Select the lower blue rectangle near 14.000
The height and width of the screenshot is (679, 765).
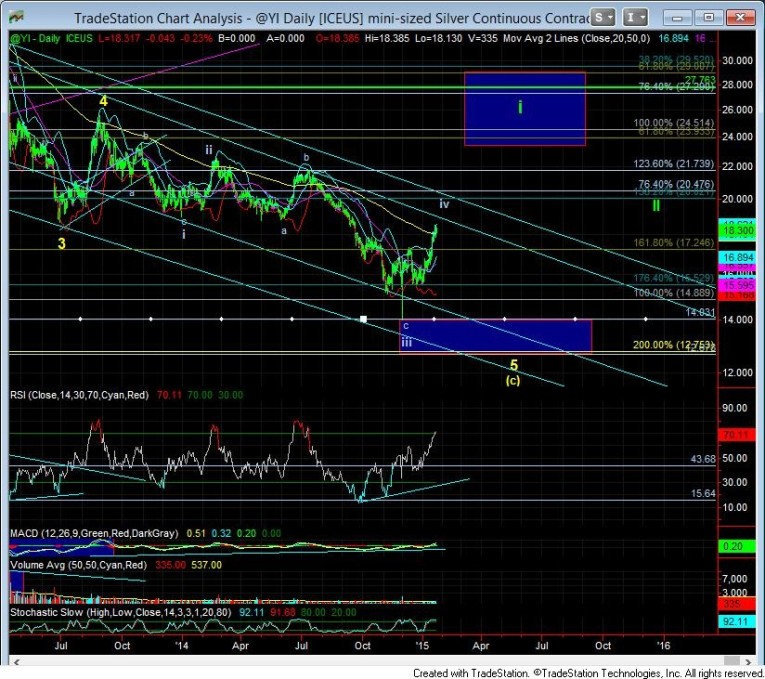tap(495, 336)
